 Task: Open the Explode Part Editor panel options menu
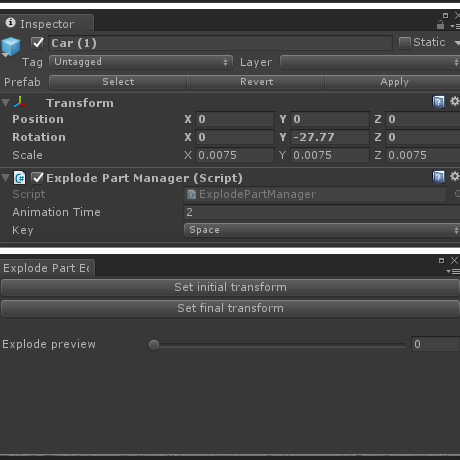(453, 272)
